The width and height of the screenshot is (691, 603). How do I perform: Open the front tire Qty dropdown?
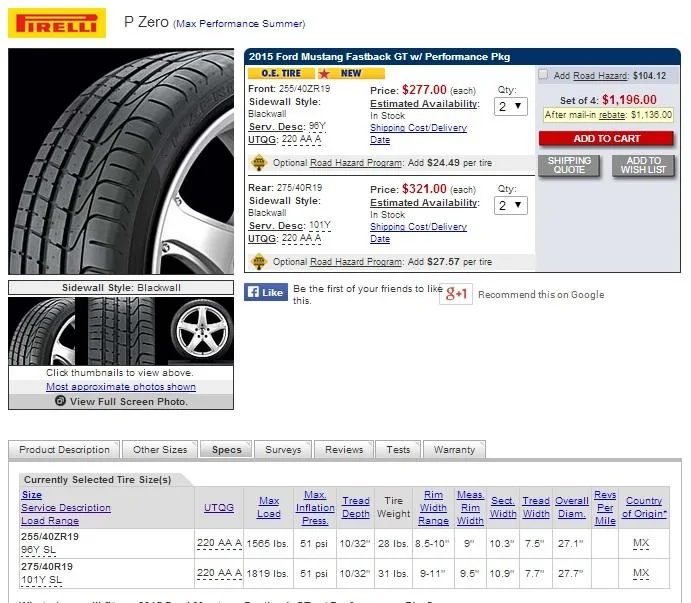[x=511, y=106]
